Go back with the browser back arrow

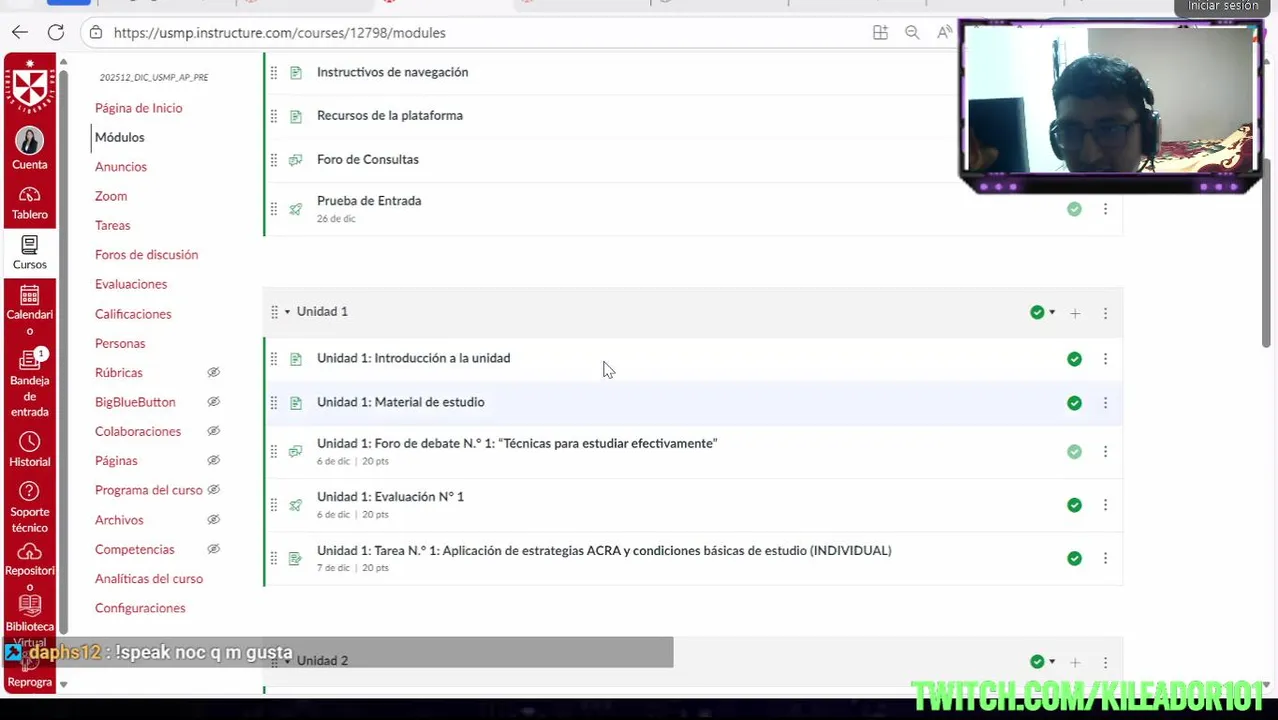(20, 33)
